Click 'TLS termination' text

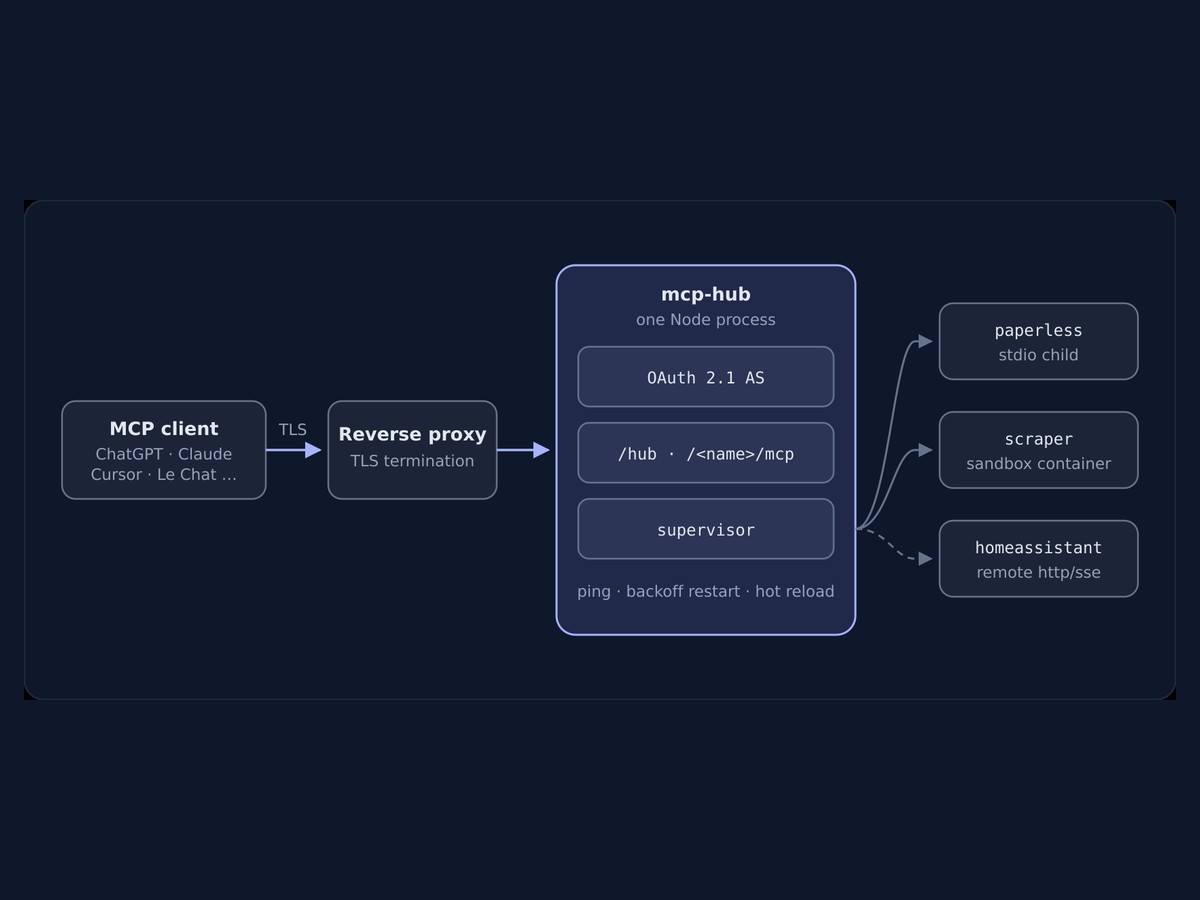[412, 461]
